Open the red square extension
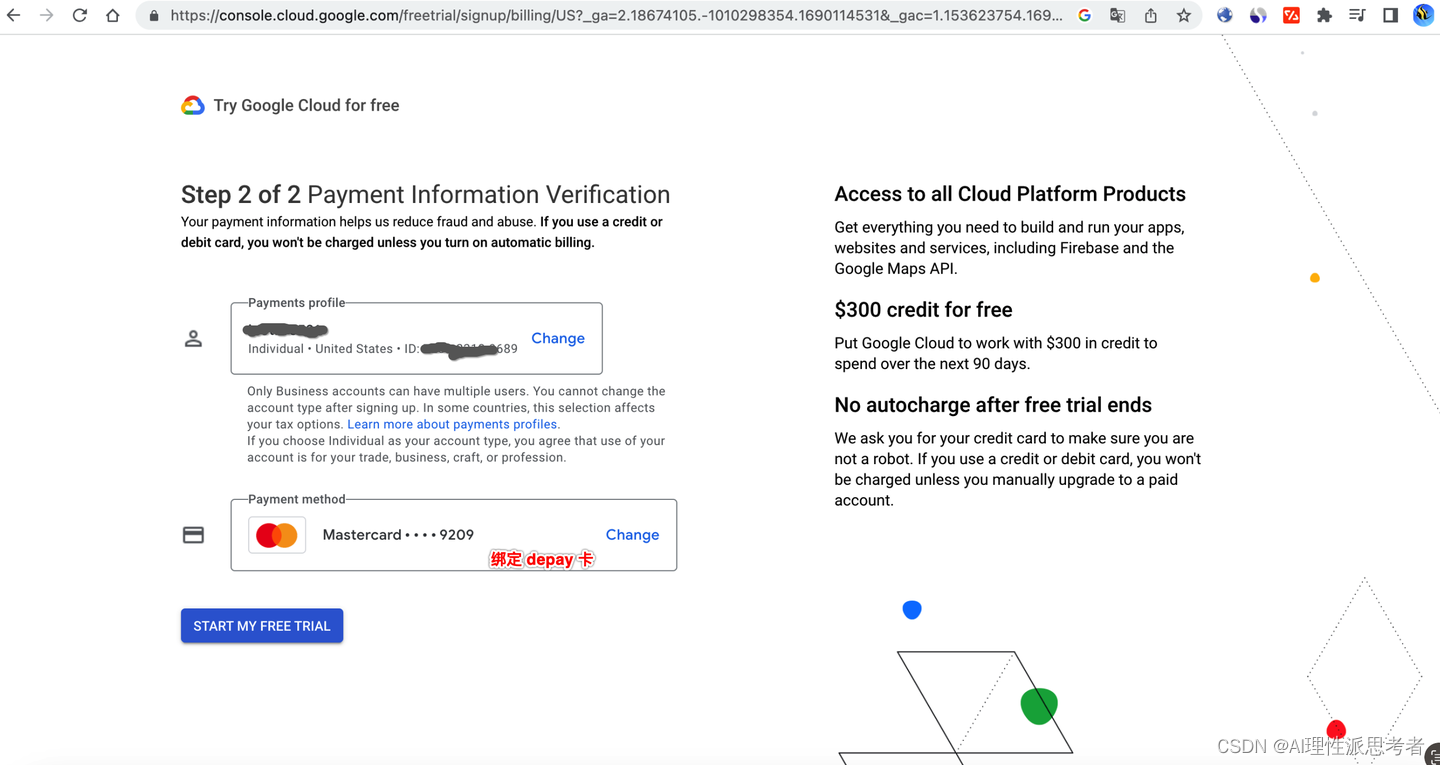Viewport: 1440px width, 765px height. tap(1291, 16)
